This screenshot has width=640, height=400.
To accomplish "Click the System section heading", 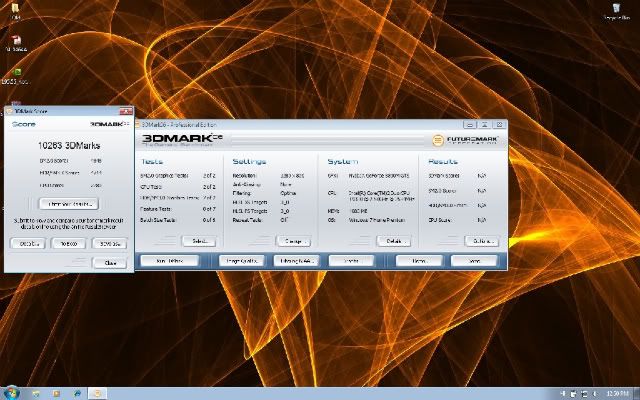I will point(343,162).
